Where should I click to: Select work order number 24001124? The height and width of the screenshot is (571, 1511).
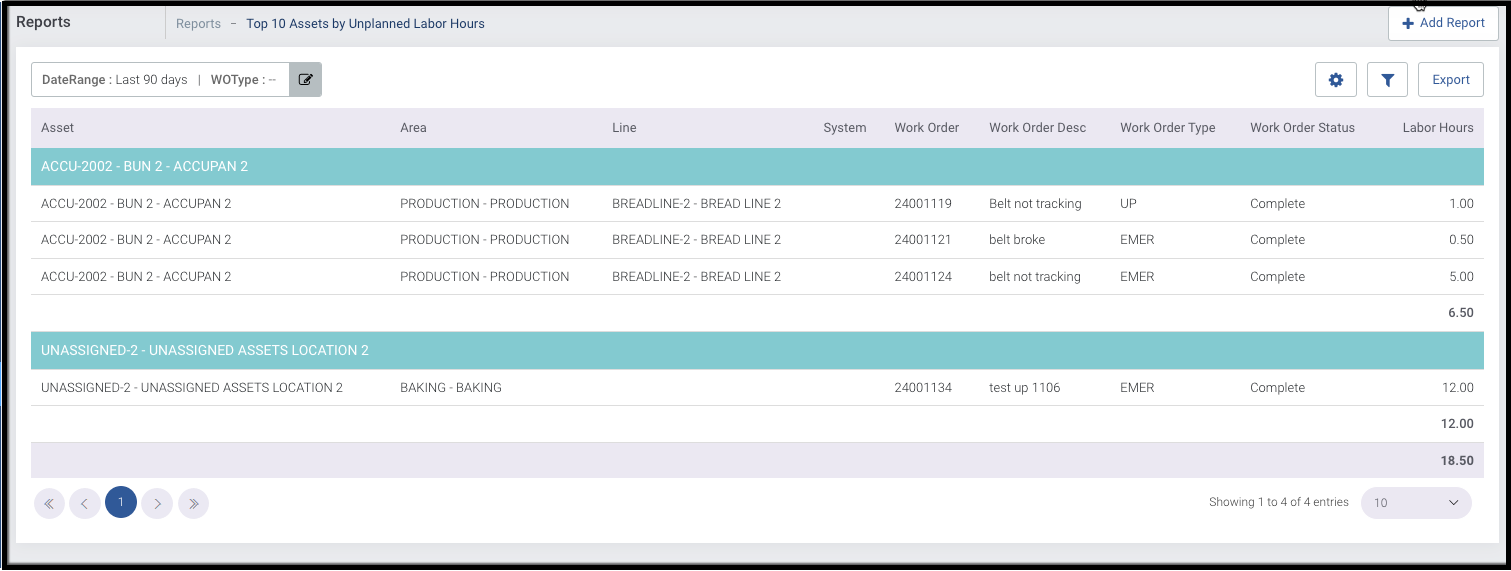[x=923, y=277]
